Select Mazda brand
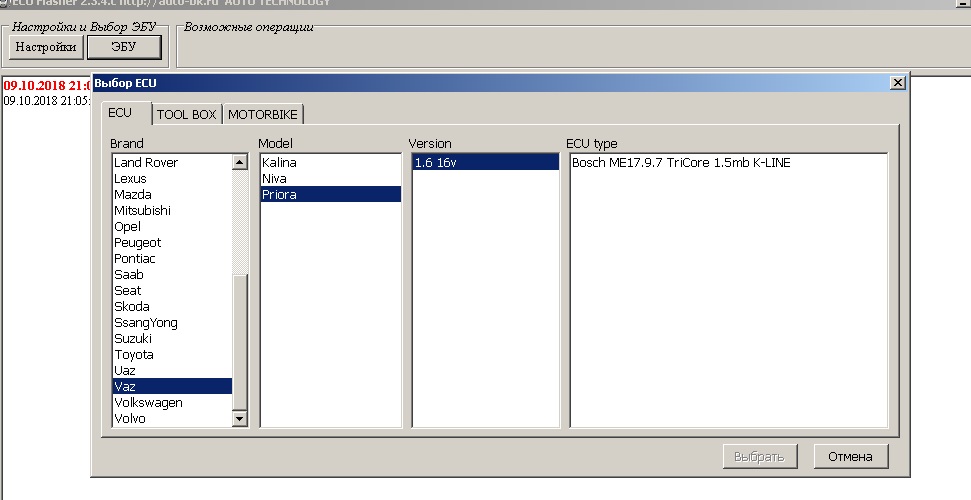 pos(172,195)
